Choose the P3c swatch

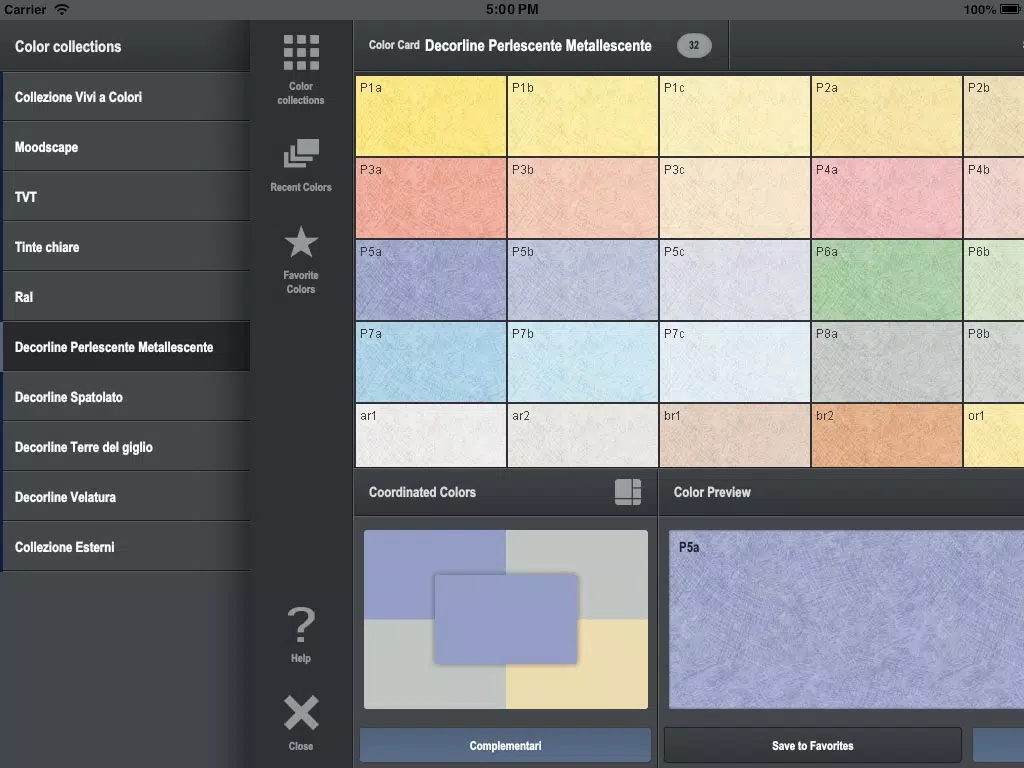coord(735,198)
